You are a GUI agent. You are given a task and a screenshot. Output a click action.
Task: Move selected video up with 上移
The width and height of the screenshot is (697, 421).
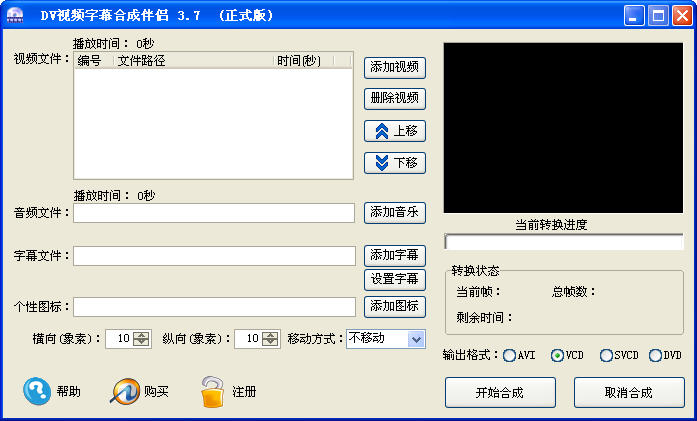coord(395,131)
